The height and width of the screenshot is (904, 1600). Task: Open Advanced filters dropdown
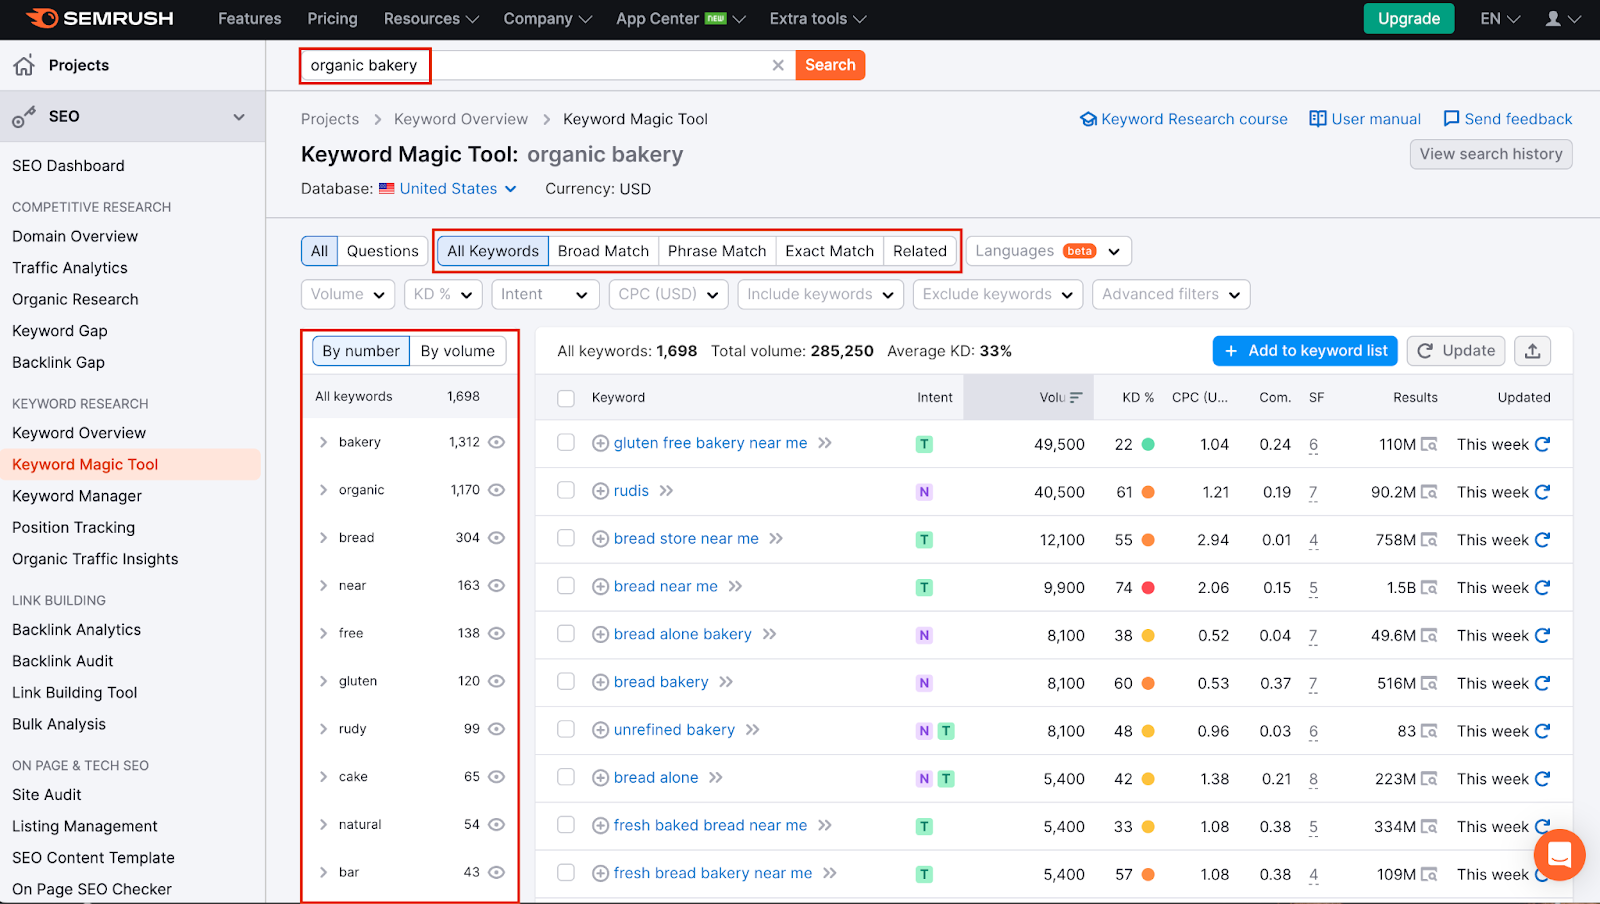[1171, 294]
